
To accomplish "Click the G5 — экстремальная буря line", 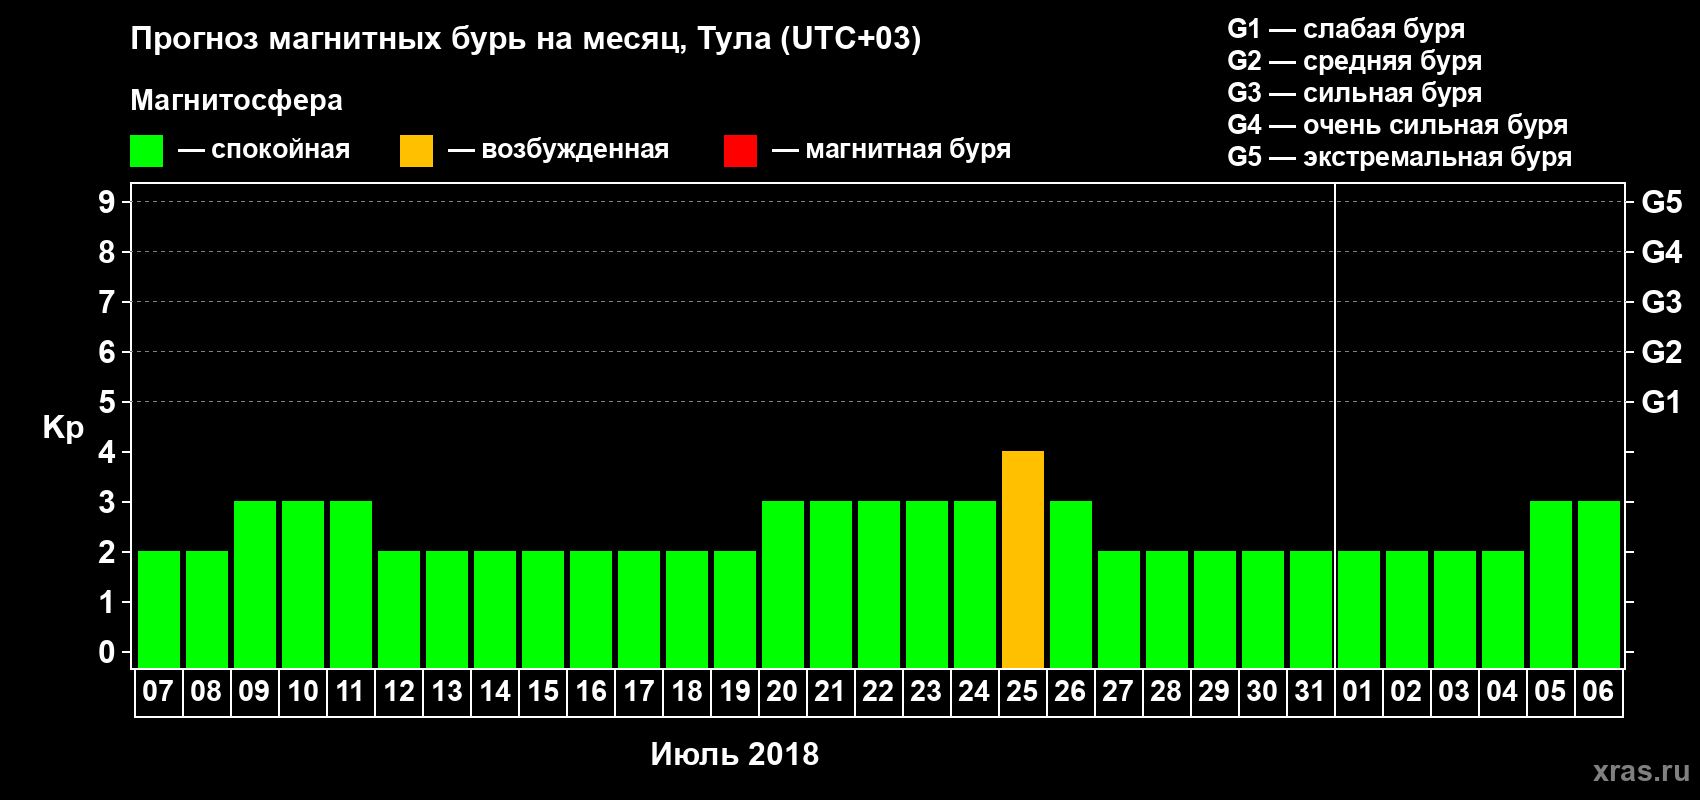I will point(1400,157).
